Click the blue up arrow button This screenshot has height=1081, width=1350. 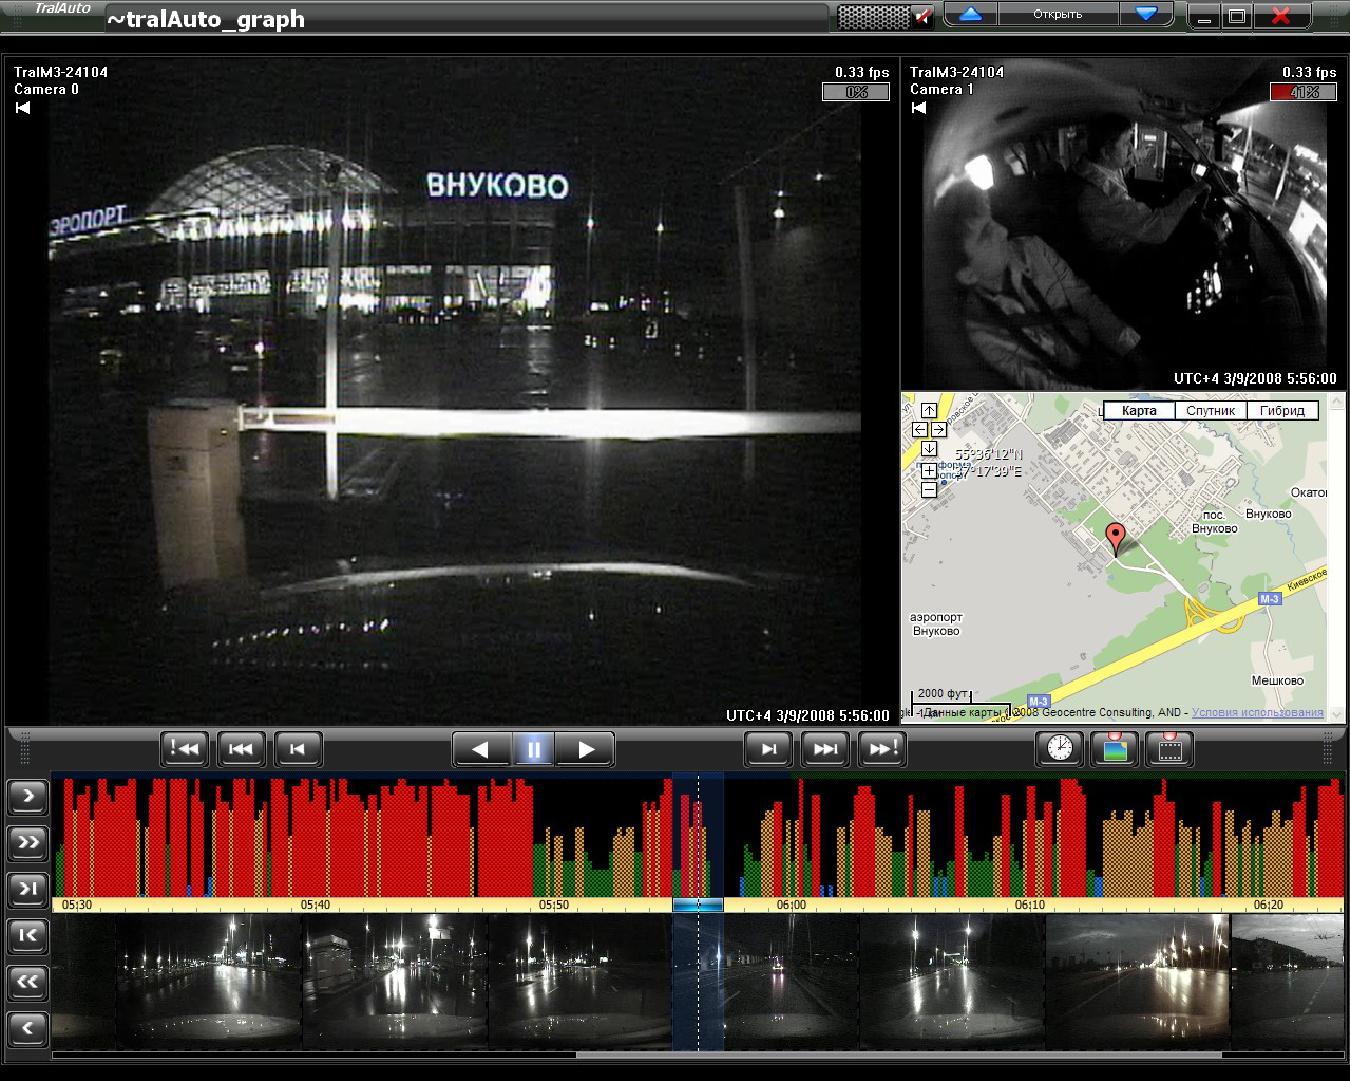[970, 14]
